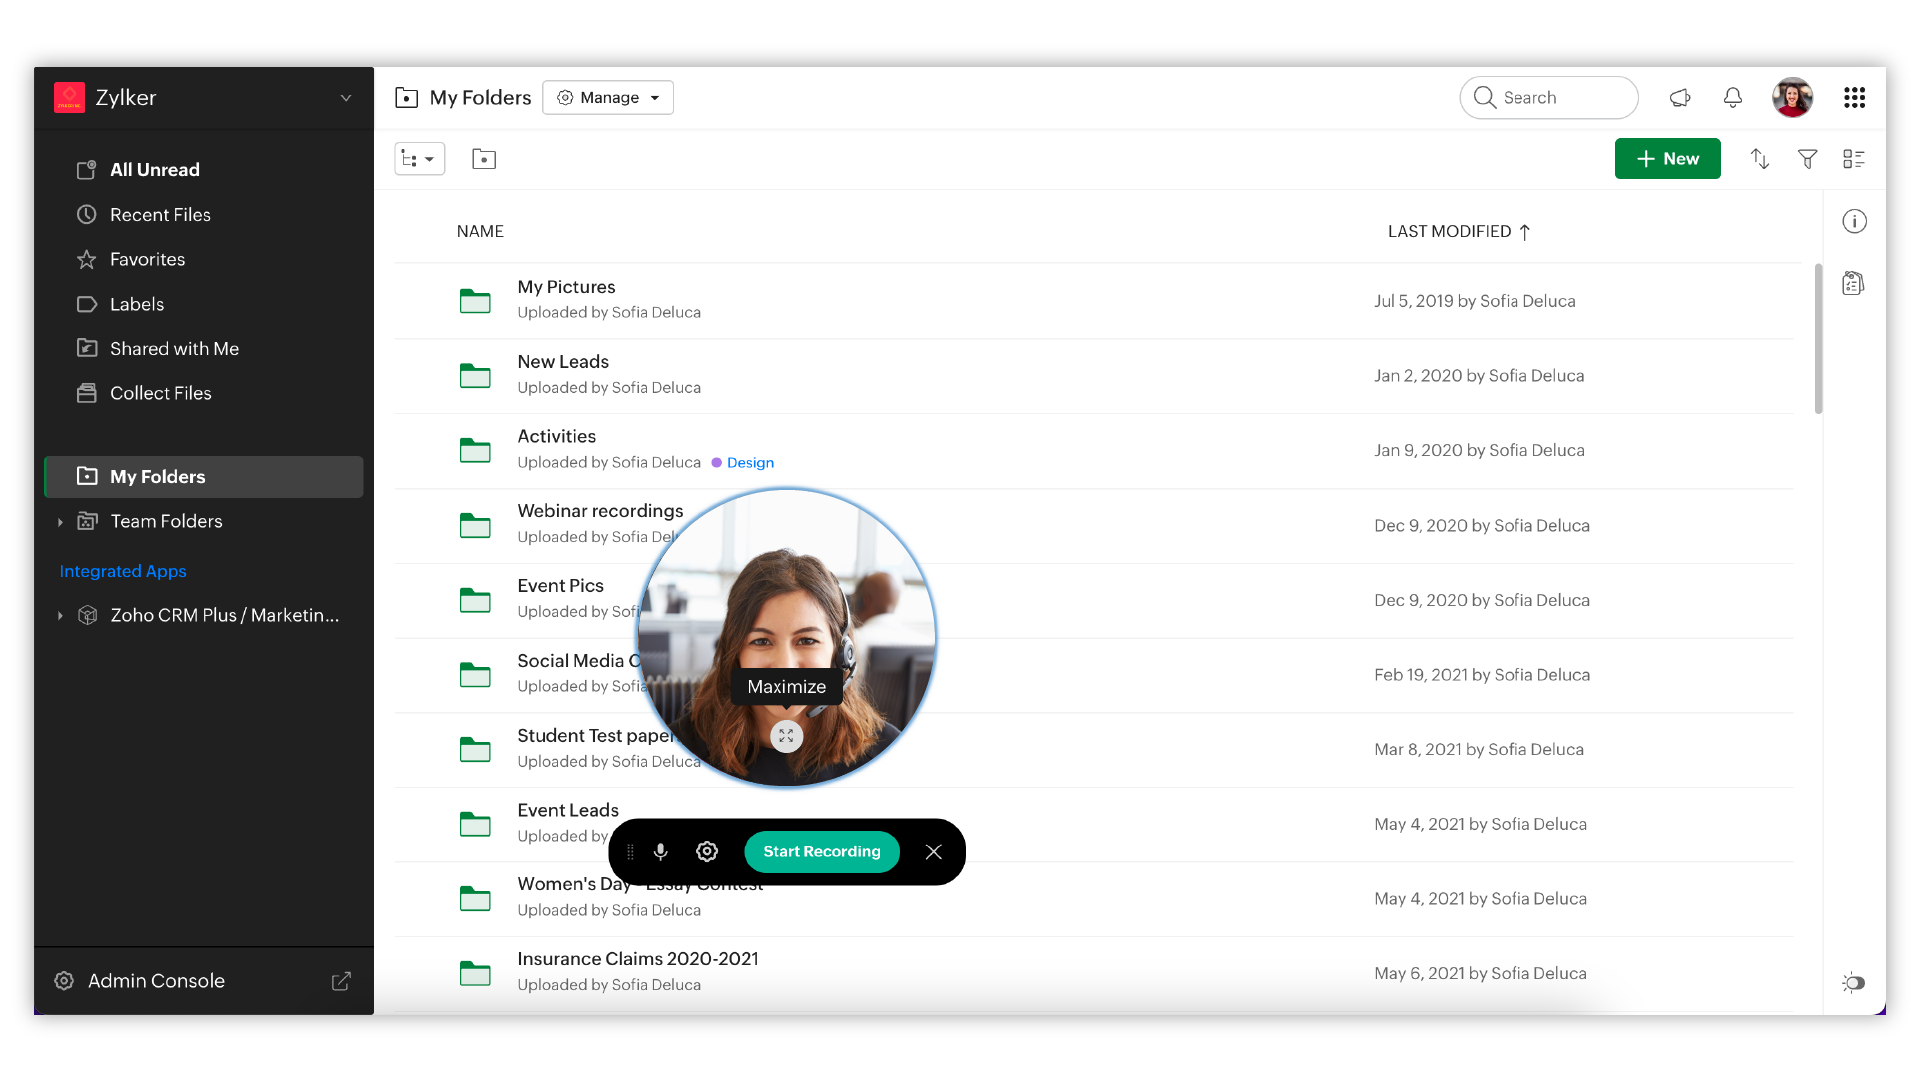Screen dimensions: 1921x1081
Task: Toggle the night mode switch
Action: [1854, 983]
